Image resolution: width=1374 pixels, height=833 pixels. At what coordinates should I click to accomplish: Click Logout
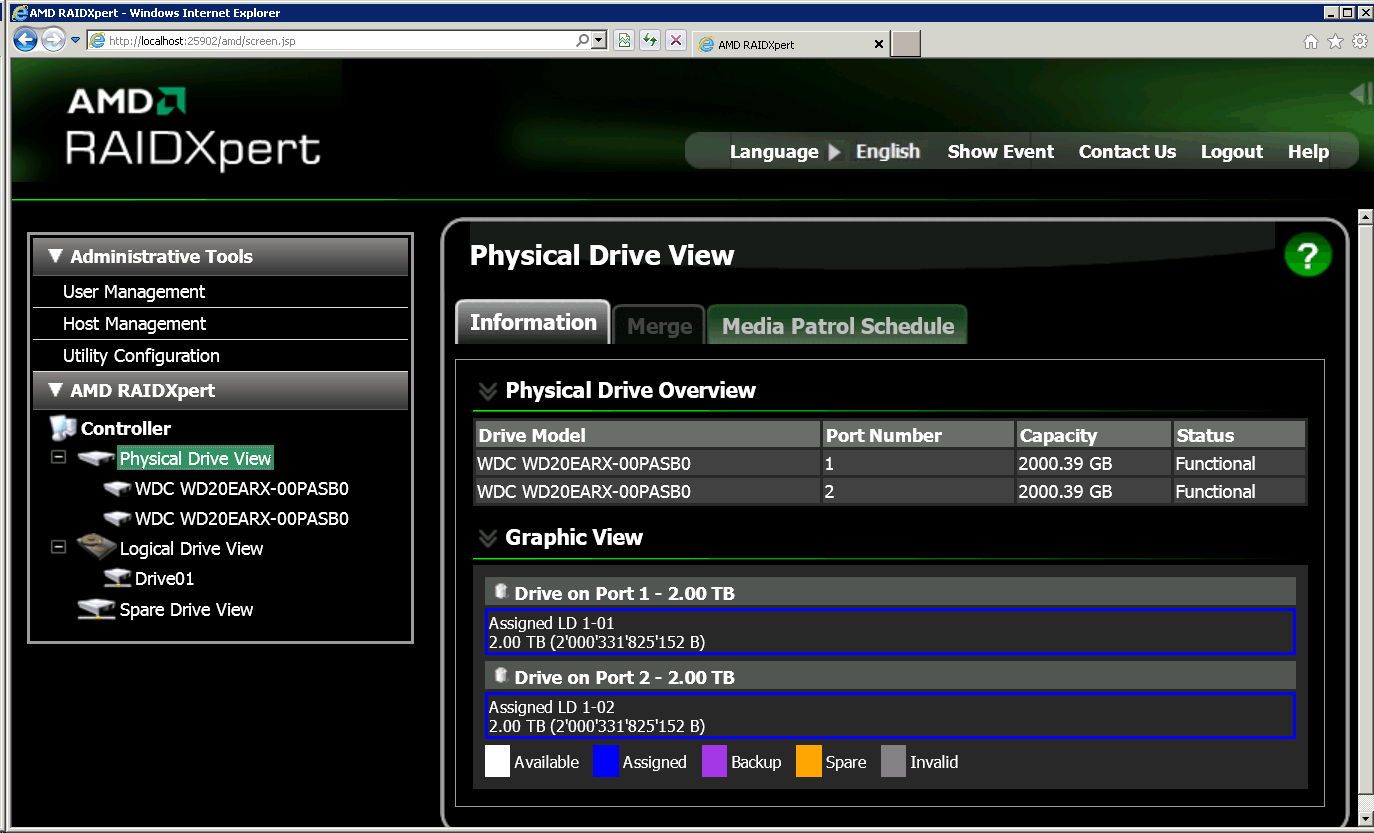pos(1232,152)
